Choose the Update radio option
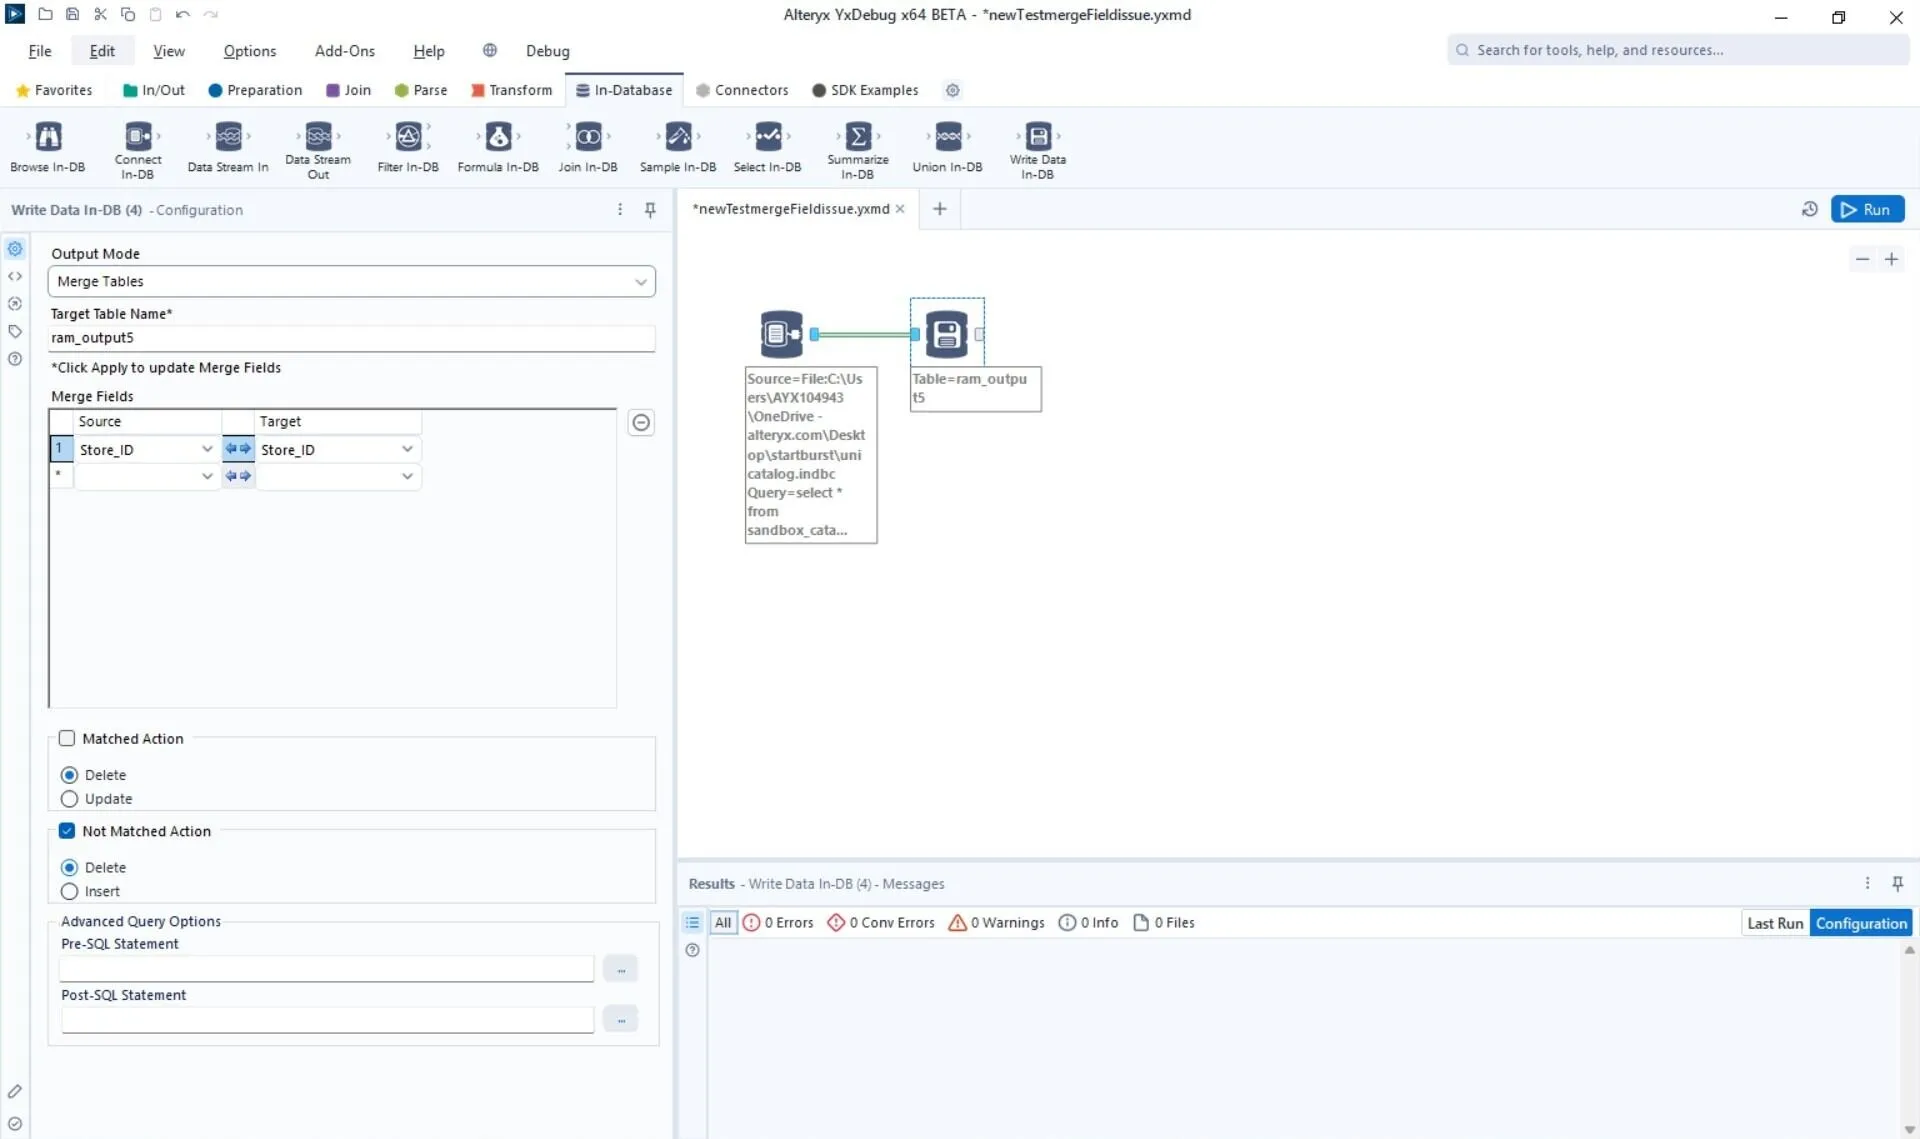The image size is (1920, 1139). point(69,799)
